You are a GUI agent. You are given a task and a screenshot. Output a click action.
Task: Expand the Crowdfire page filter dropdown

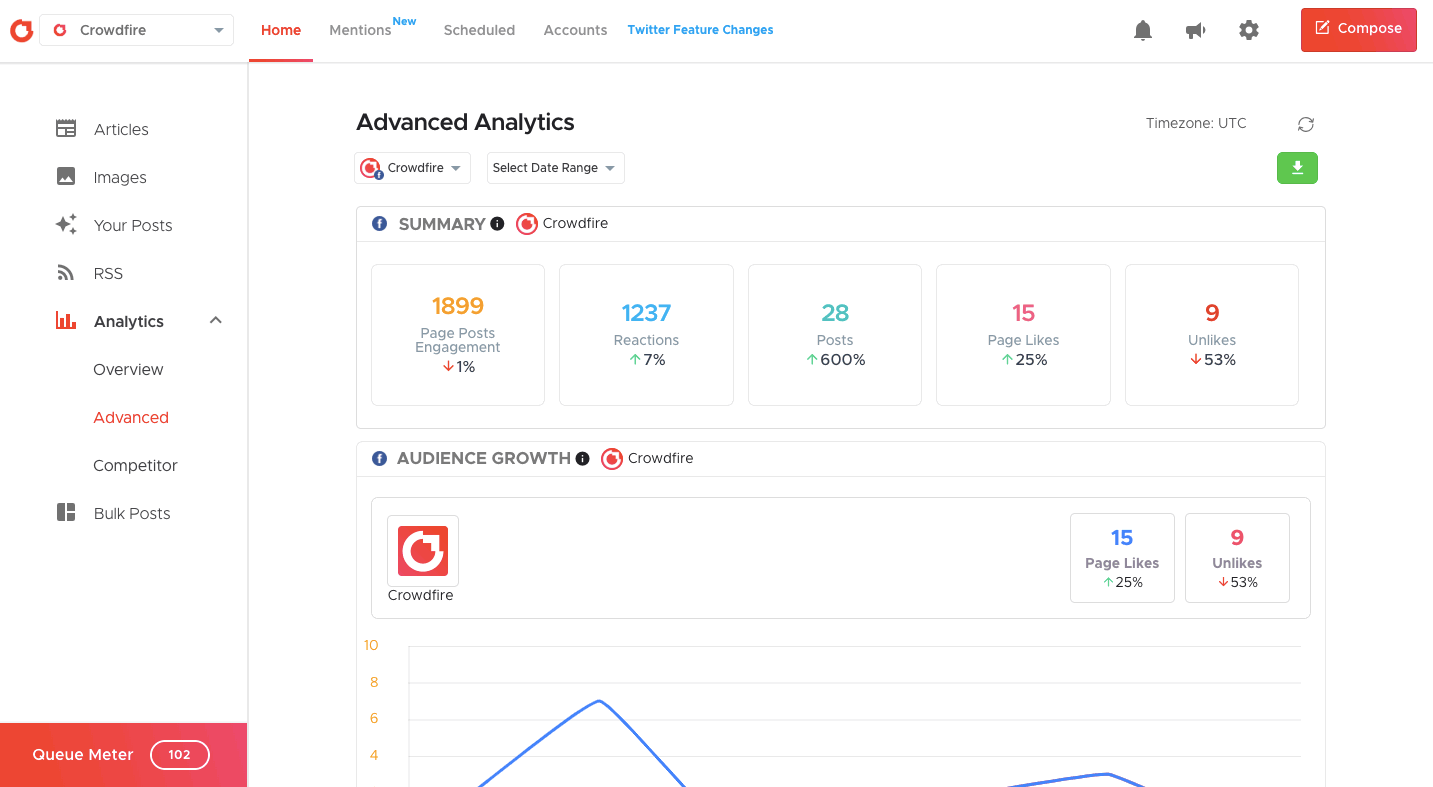tap(412, 168)
